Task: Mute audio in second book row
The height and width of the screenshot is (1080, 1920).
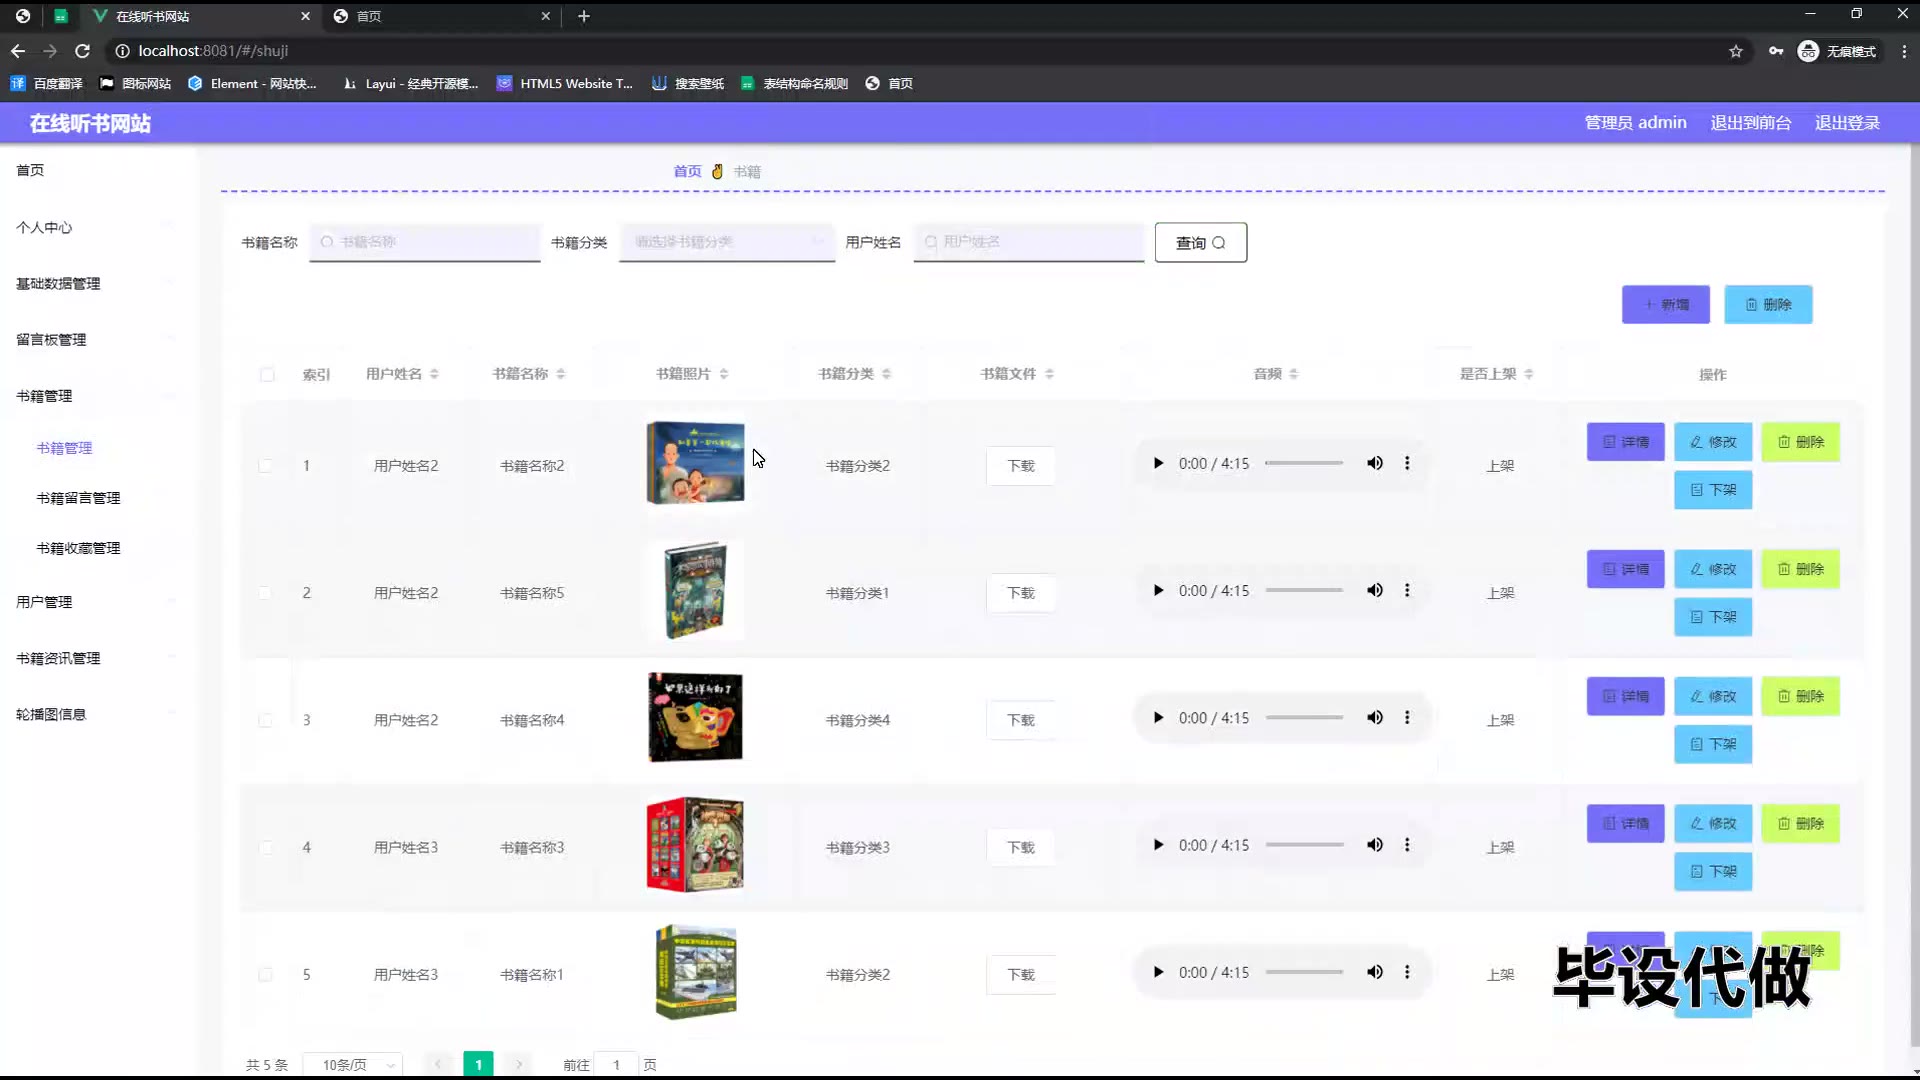Action: tap(1375, 590)
